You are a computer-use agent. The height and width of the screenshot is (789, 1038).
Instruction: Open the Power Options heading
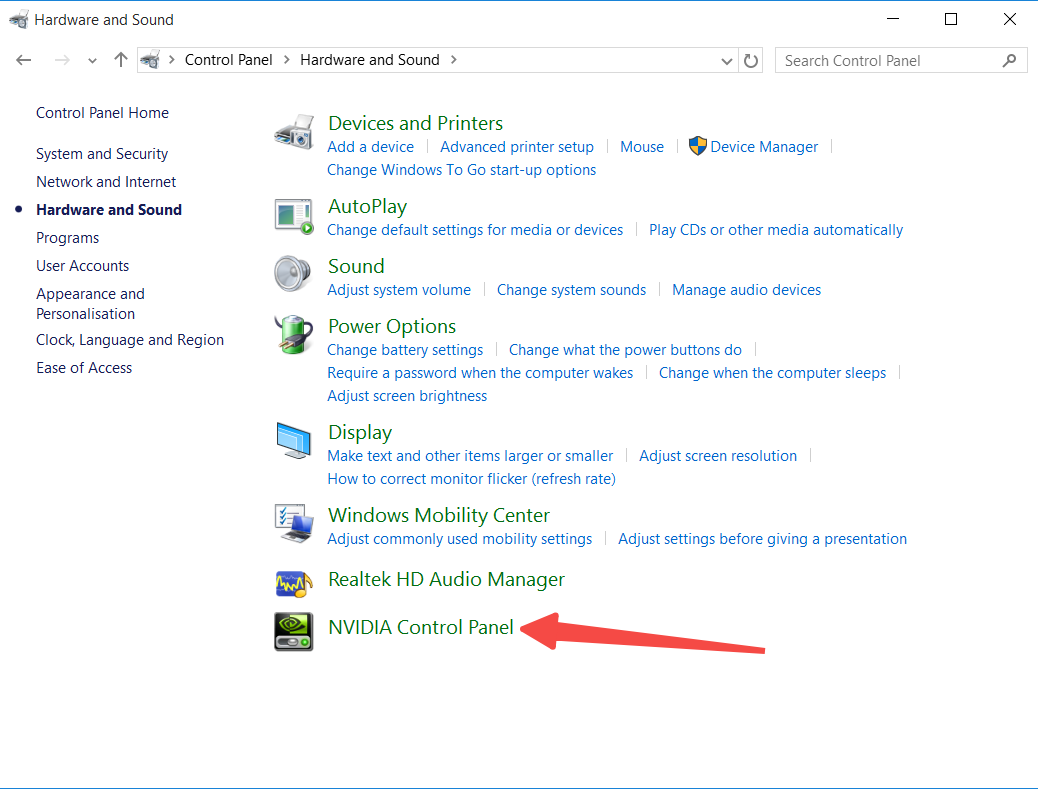pyautogui.click(x=392, y=326)
